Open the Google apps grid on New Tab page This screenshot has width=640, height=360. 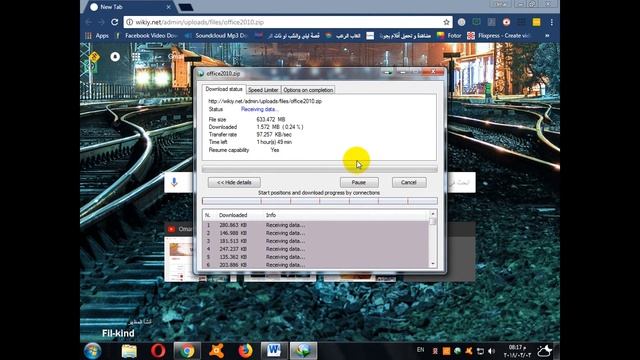136,57
